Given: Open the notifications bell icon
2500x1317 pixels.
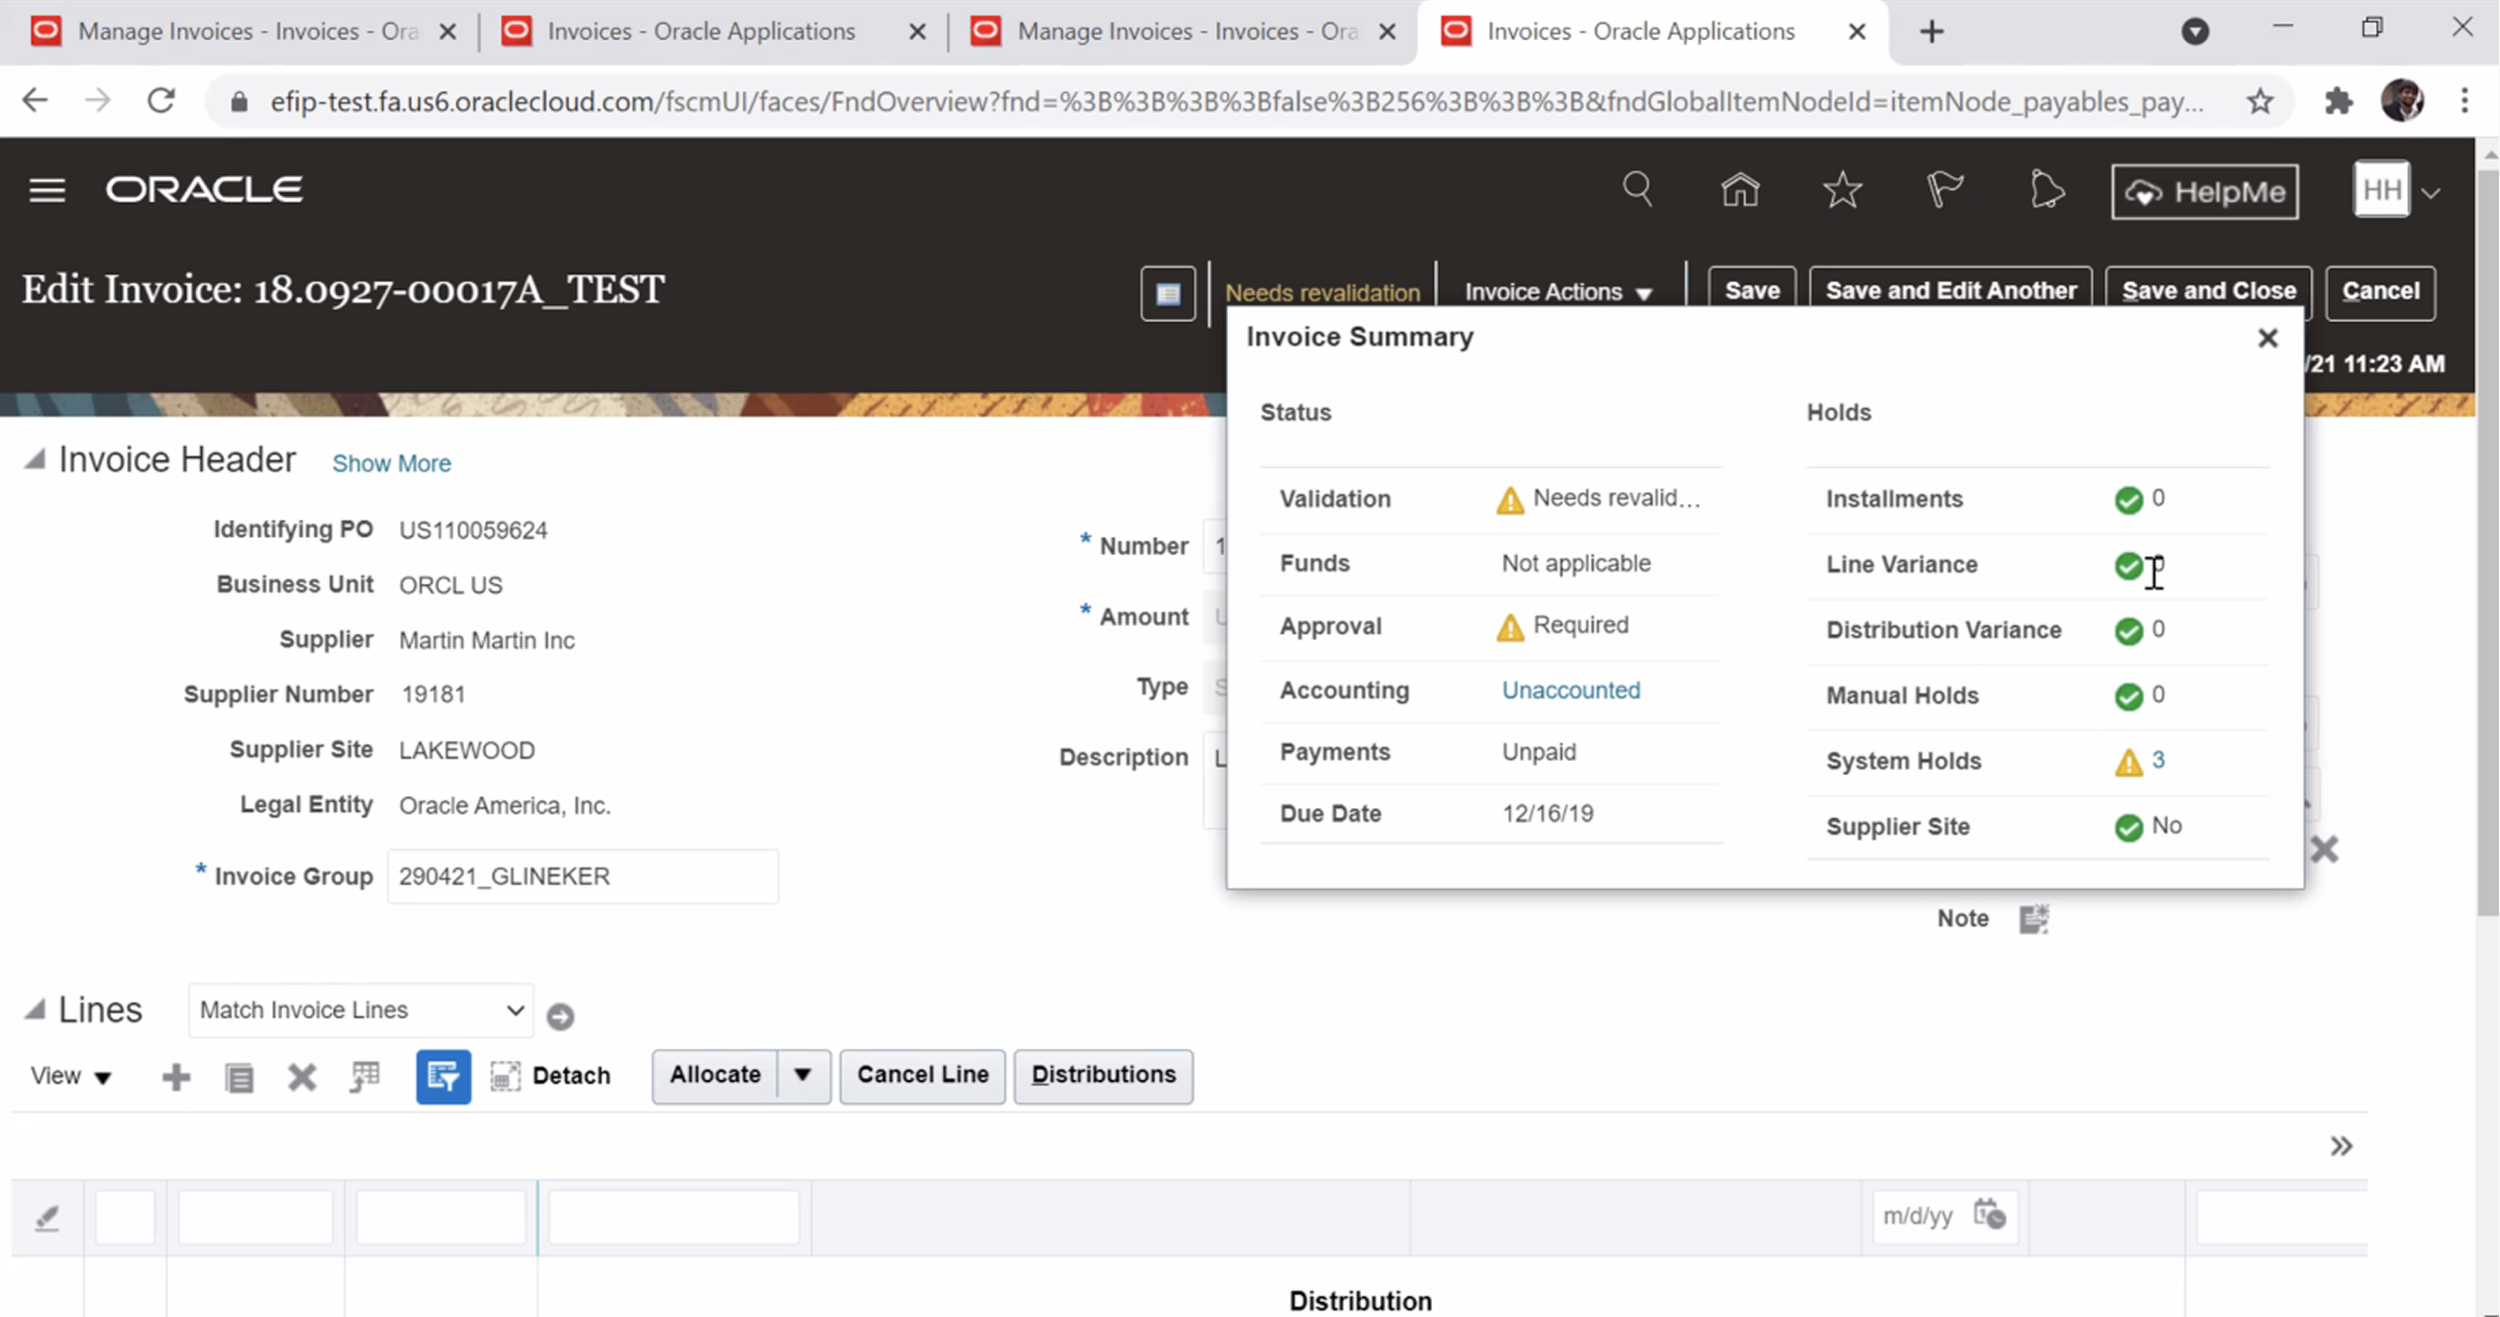Looking at the screenshot, I should point(2046,189).
